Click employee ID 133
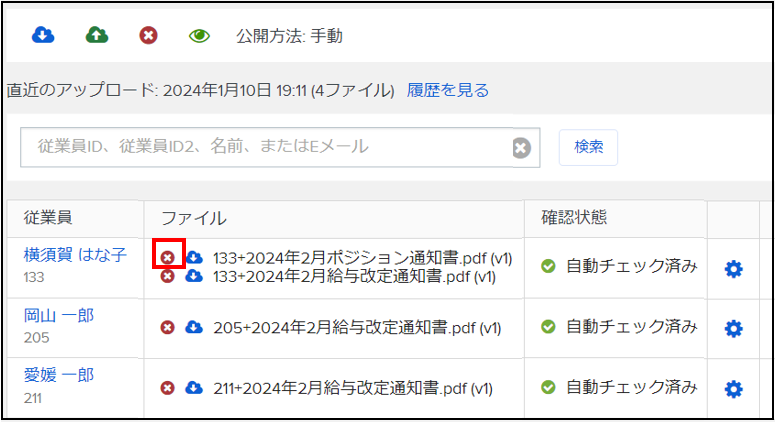Screen dimensions: 775x422 pos(34,277)
